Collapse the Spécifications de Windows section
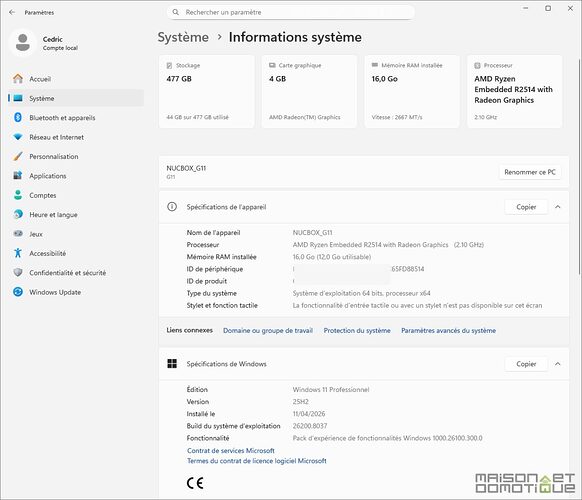582x500 pixels. coord(558,364)
